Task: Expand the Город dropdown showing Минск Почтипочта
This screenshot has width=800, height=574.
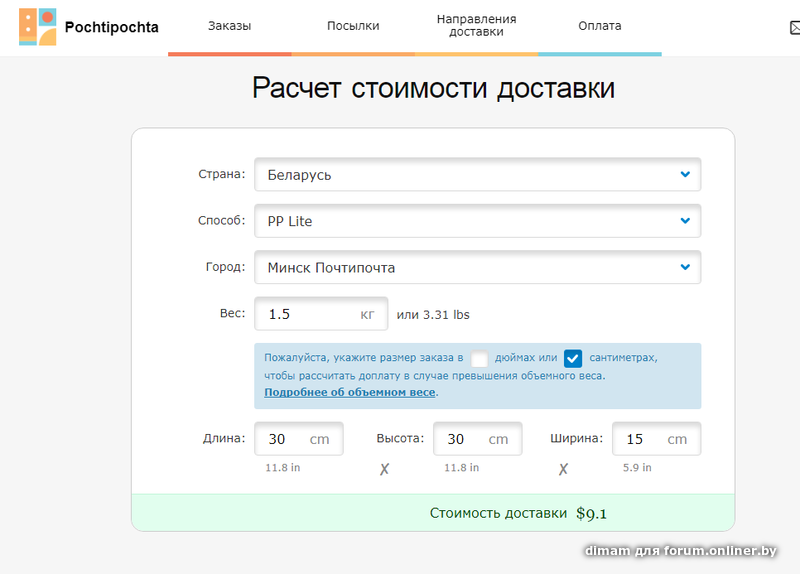Action: [477, 268]
